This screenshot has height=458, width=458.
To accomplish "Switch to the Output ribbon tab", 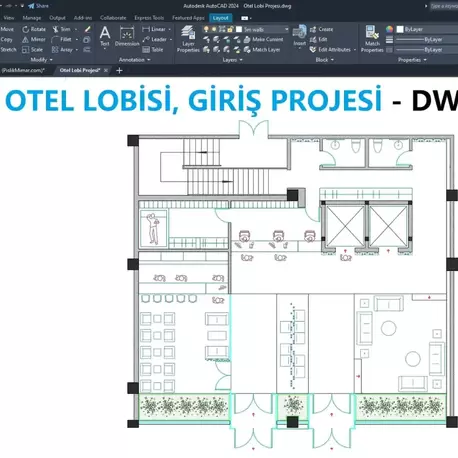I will pos(57,18).
